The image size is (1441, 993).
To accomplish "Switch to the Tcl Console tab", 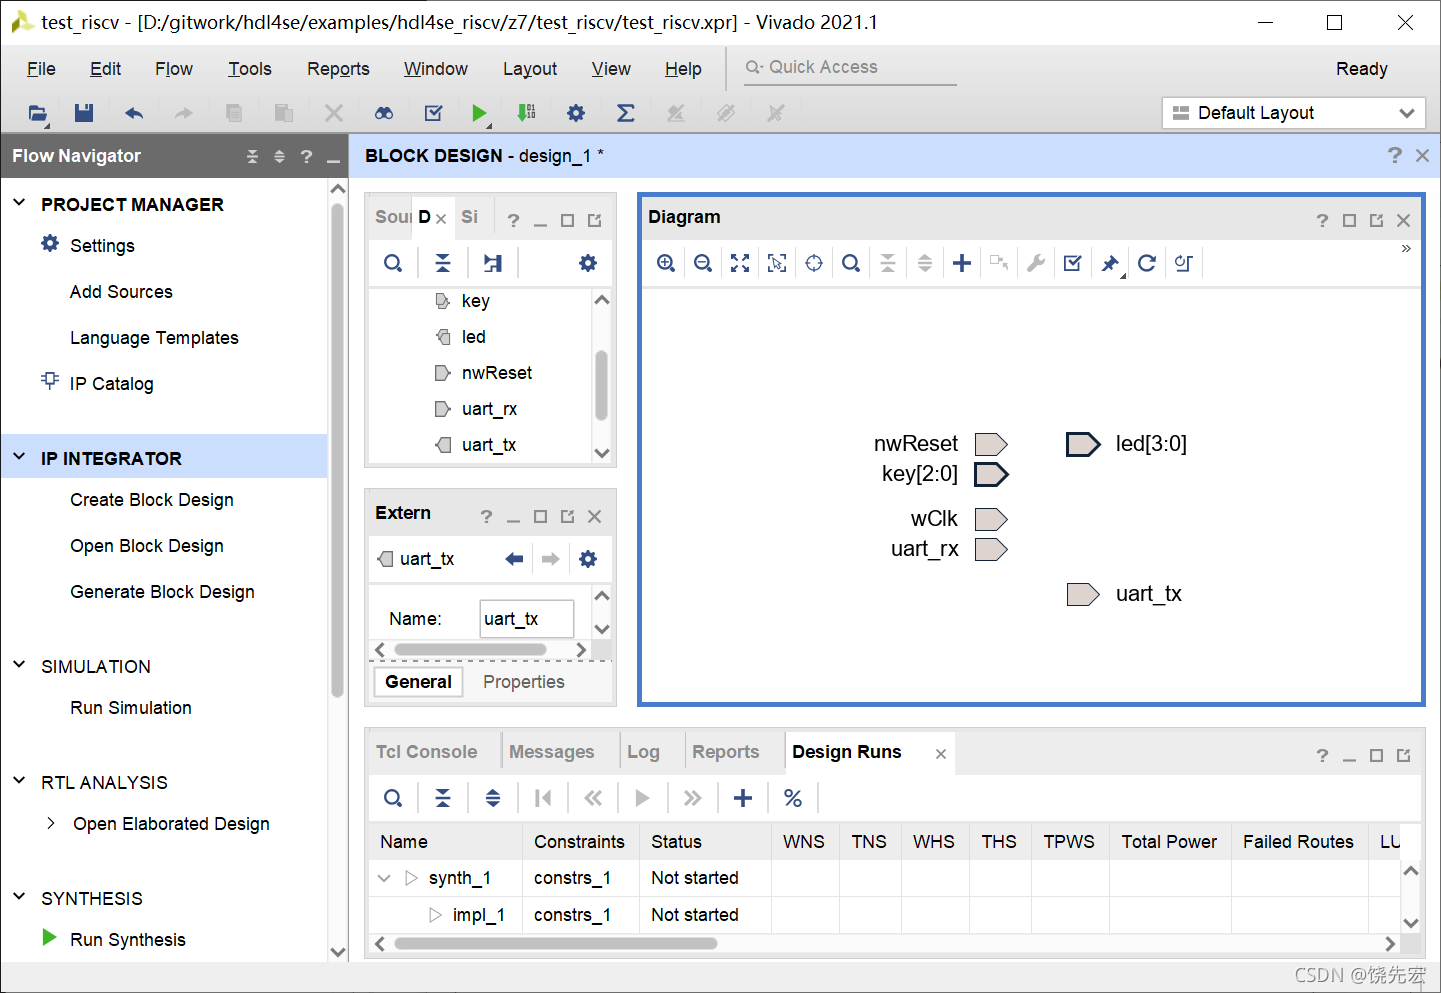I will (x=427, y=752).
